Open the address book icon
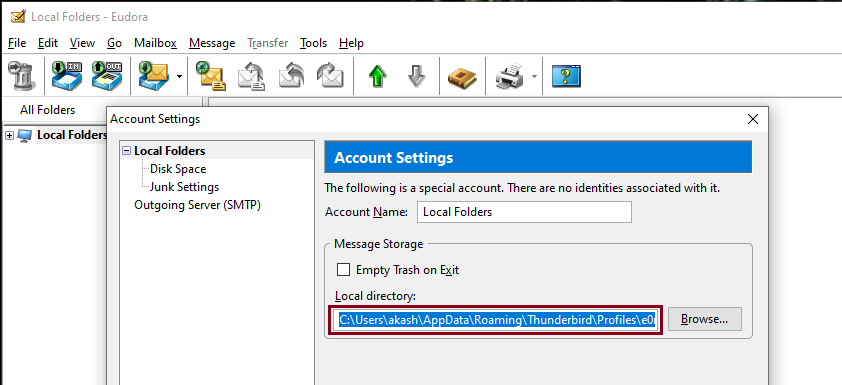The image size is (842, 385). point(462,77)
